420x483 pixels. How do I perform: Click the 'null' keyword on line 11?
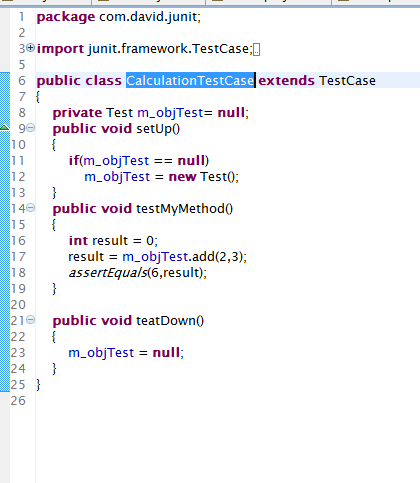point(191,161)
